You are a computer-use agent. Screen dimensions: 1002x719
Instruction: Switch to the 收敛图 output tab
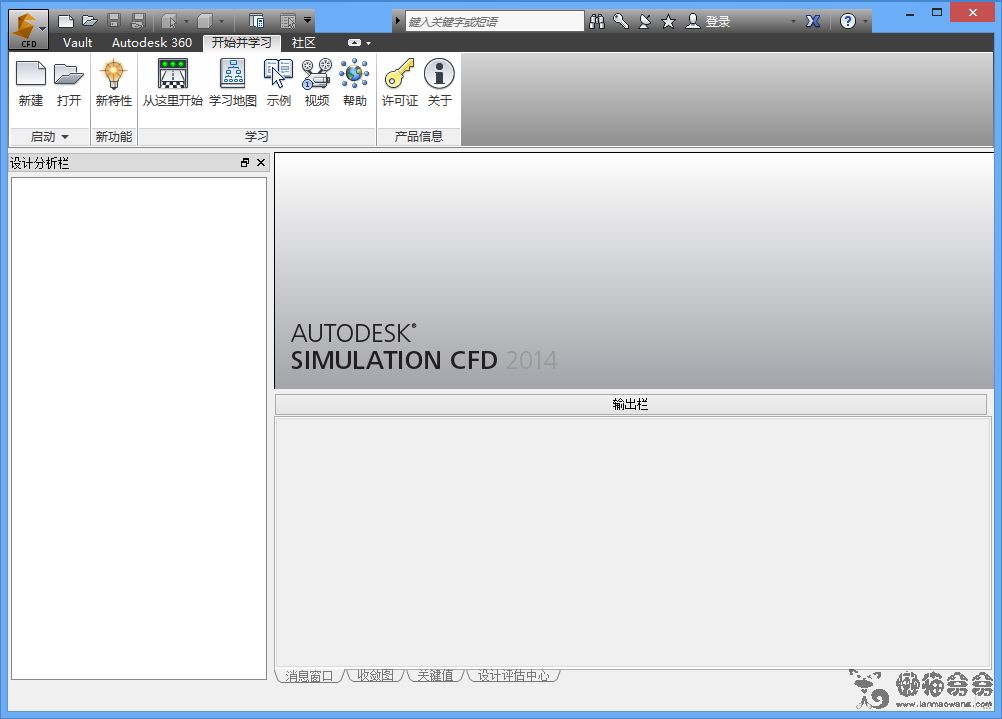point(375,676)
